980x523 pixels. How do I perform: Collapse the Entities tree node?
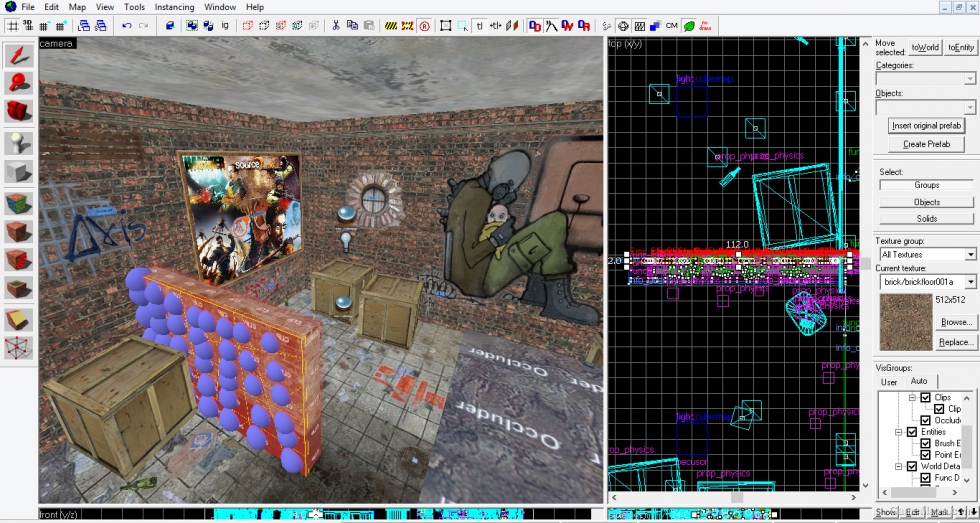pyautogui.click(x=899, y=432)
